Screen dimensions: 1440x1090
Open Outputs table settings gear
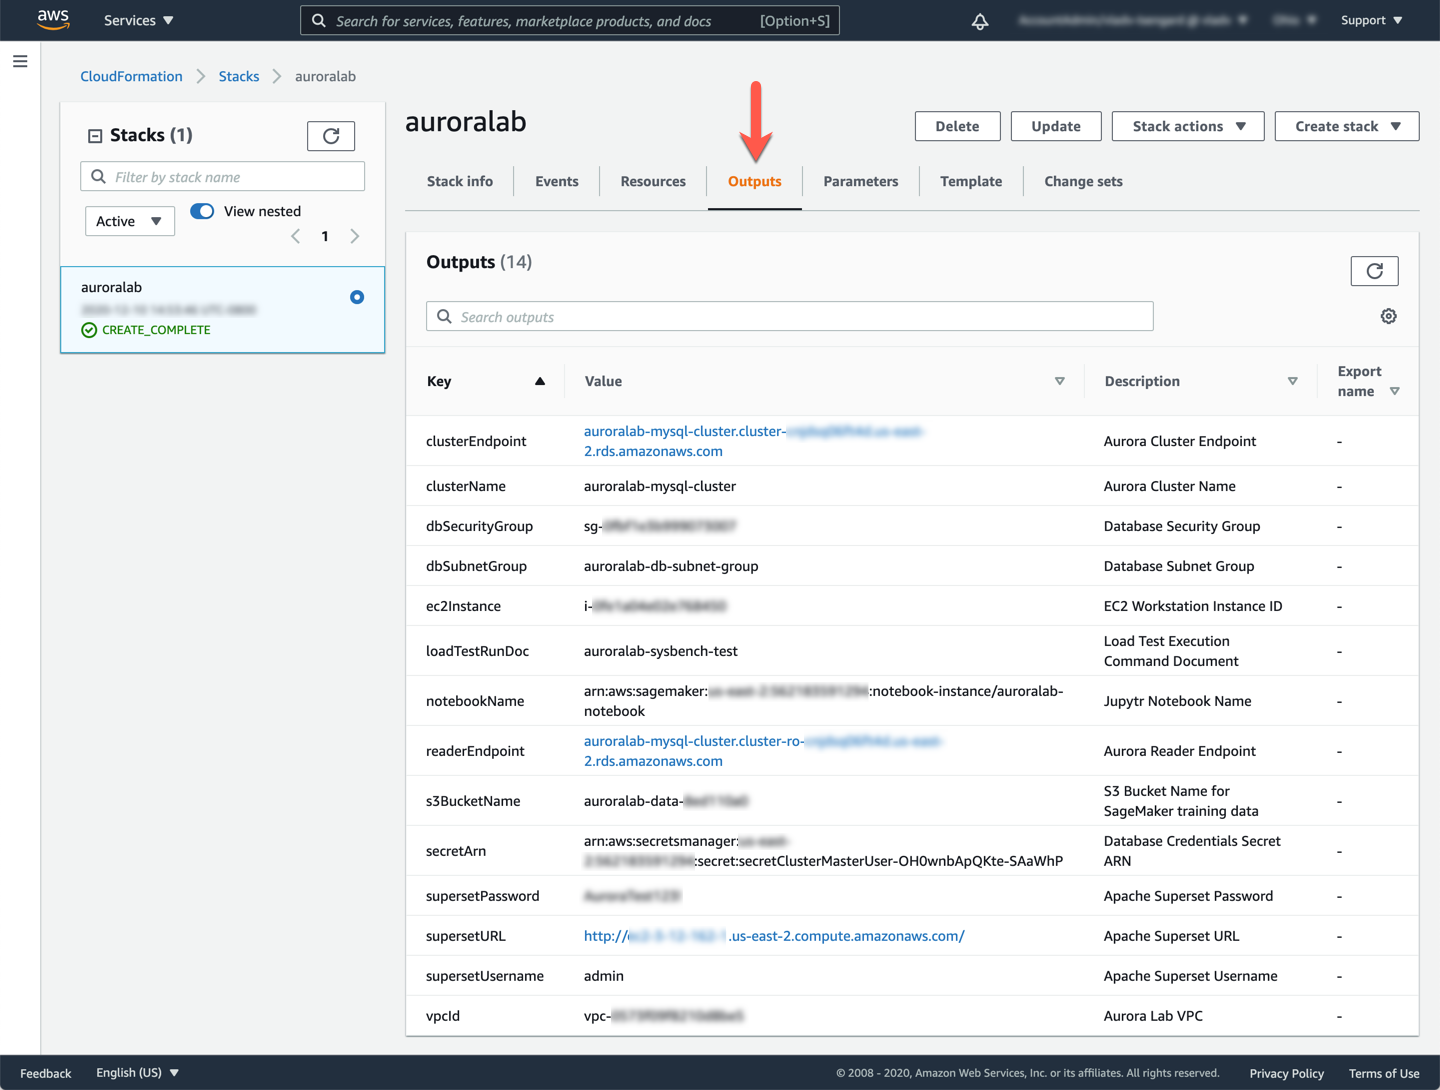[1388, 316]
